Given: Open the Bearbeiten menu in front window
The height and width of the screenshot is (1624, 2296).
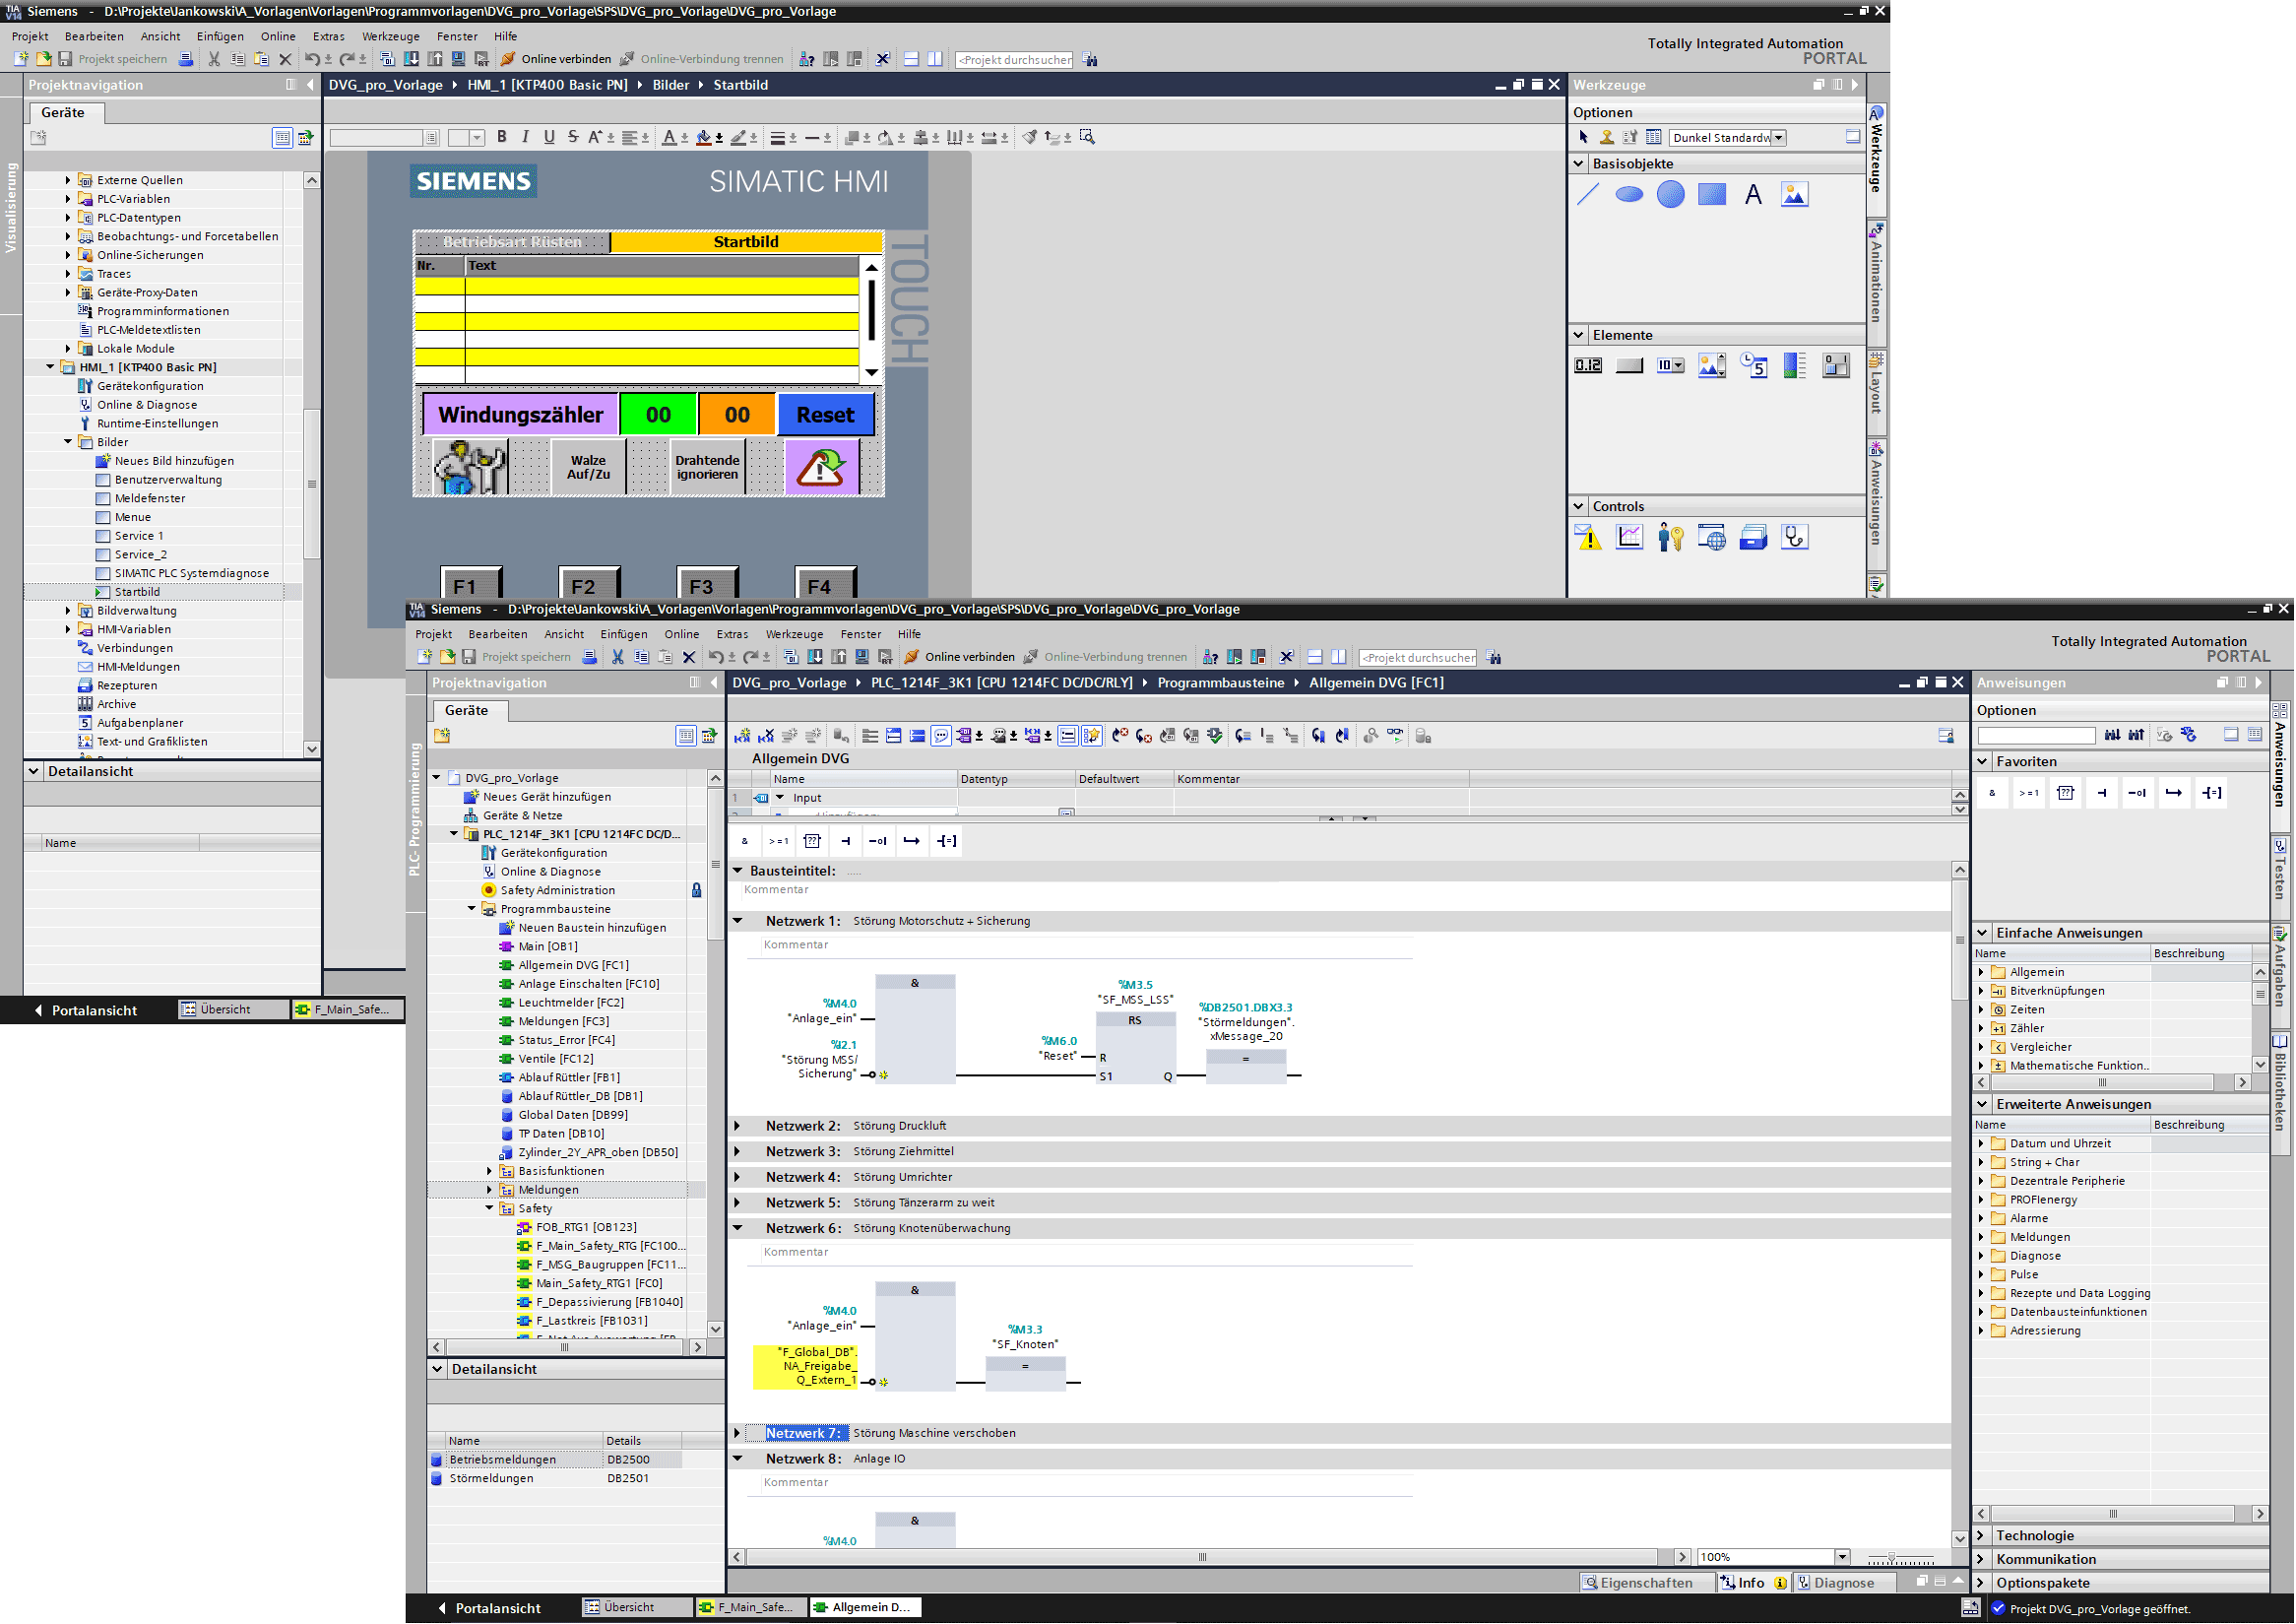Looking at the screenshot, I should 497,635.
